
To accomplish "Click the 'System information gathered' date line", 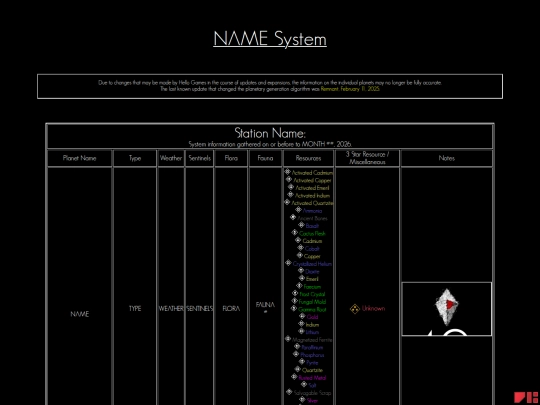I will tap(270, 144).
